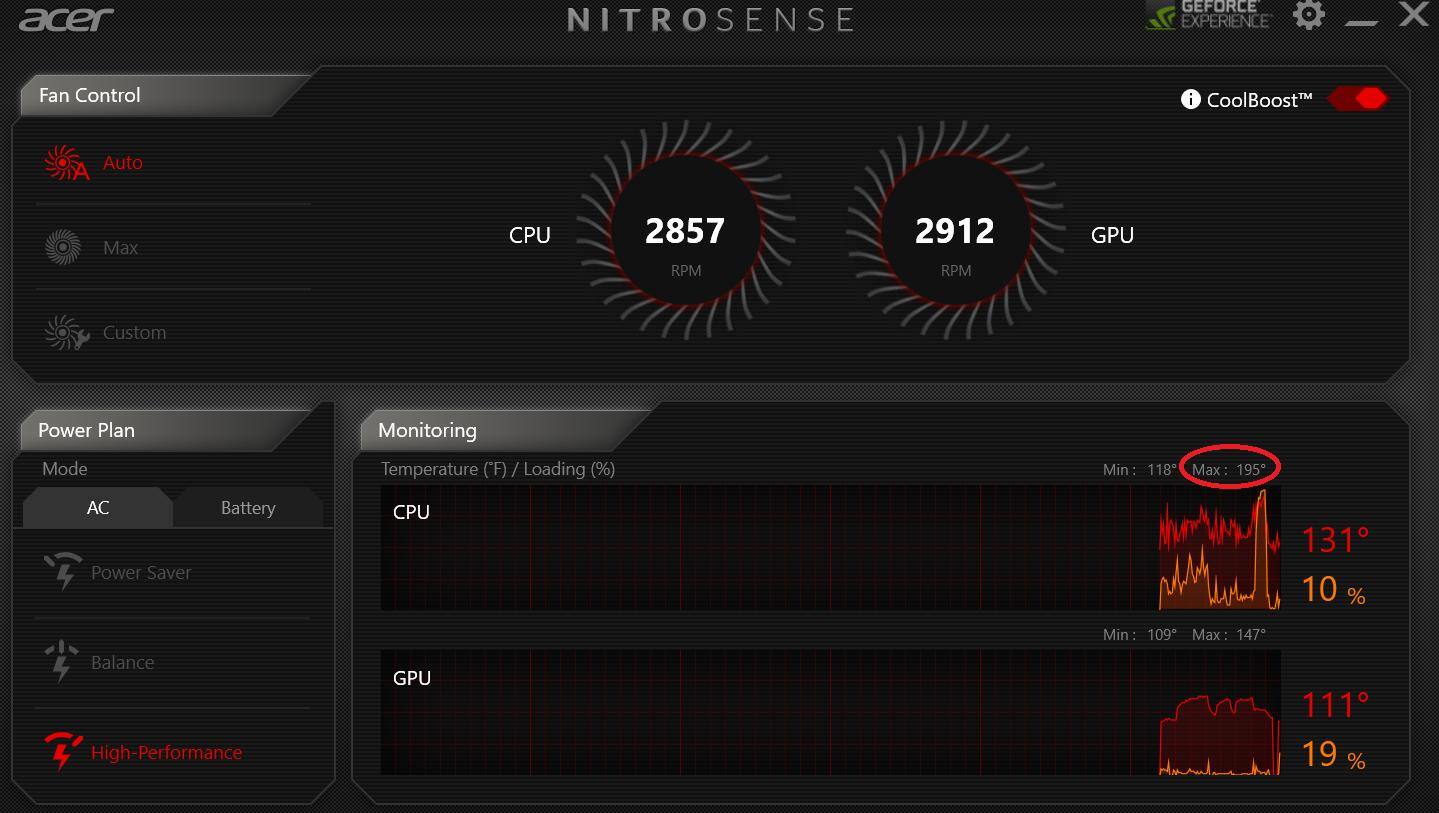
Task: Click the CPU temperature graph
Action: click(x=830, y=547)
